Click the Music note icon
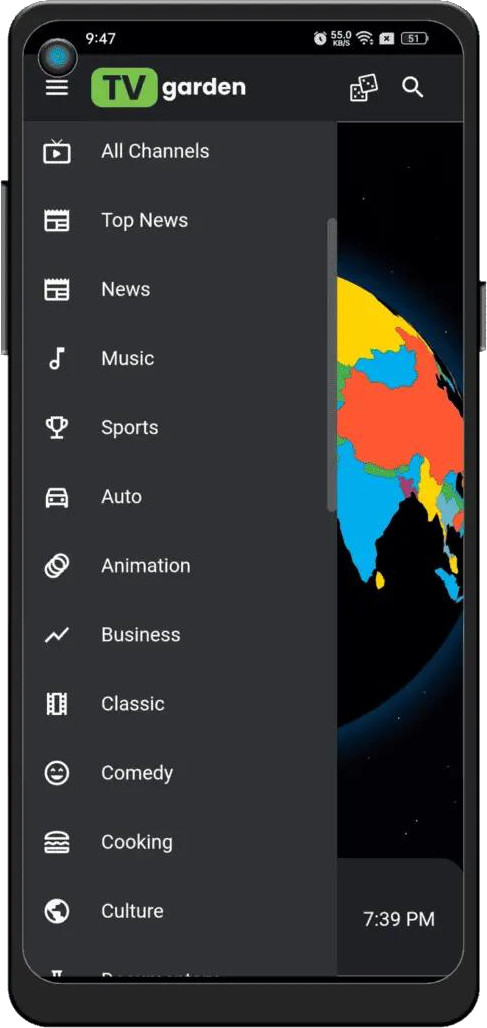Image resolution: width=487 pixels, height=1028 pixels. [x=57, y=359]
